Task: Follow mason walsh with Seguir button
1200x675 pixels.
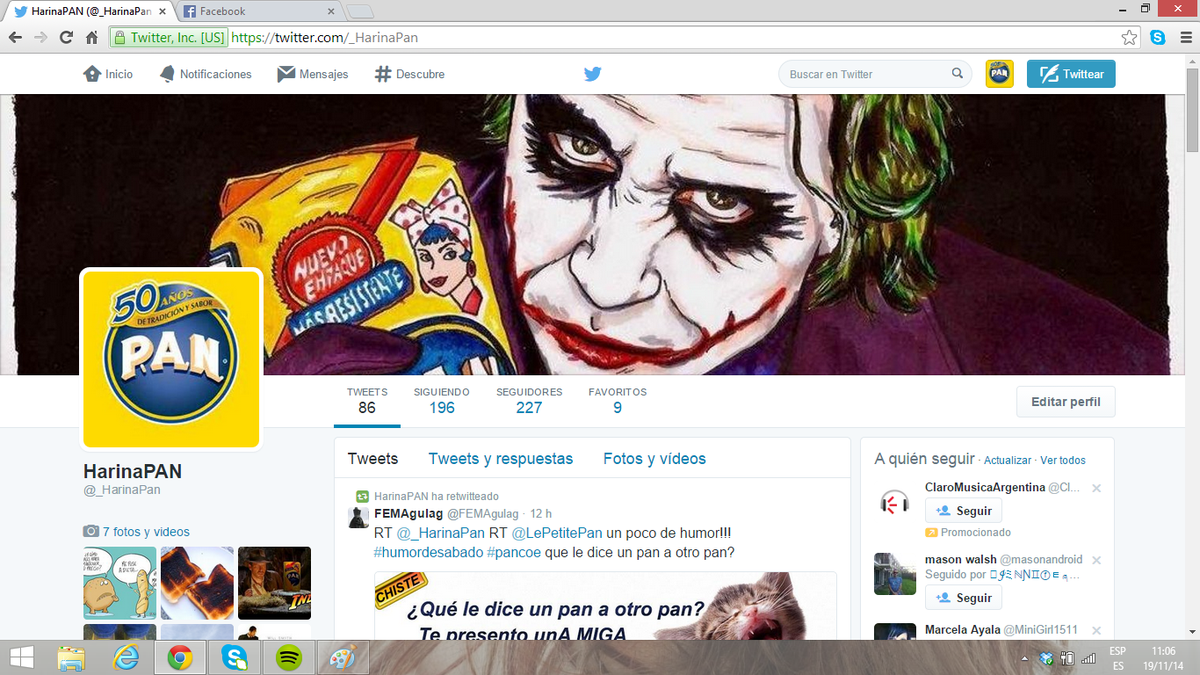Action: pyautogui.click(x=964, y=598)
